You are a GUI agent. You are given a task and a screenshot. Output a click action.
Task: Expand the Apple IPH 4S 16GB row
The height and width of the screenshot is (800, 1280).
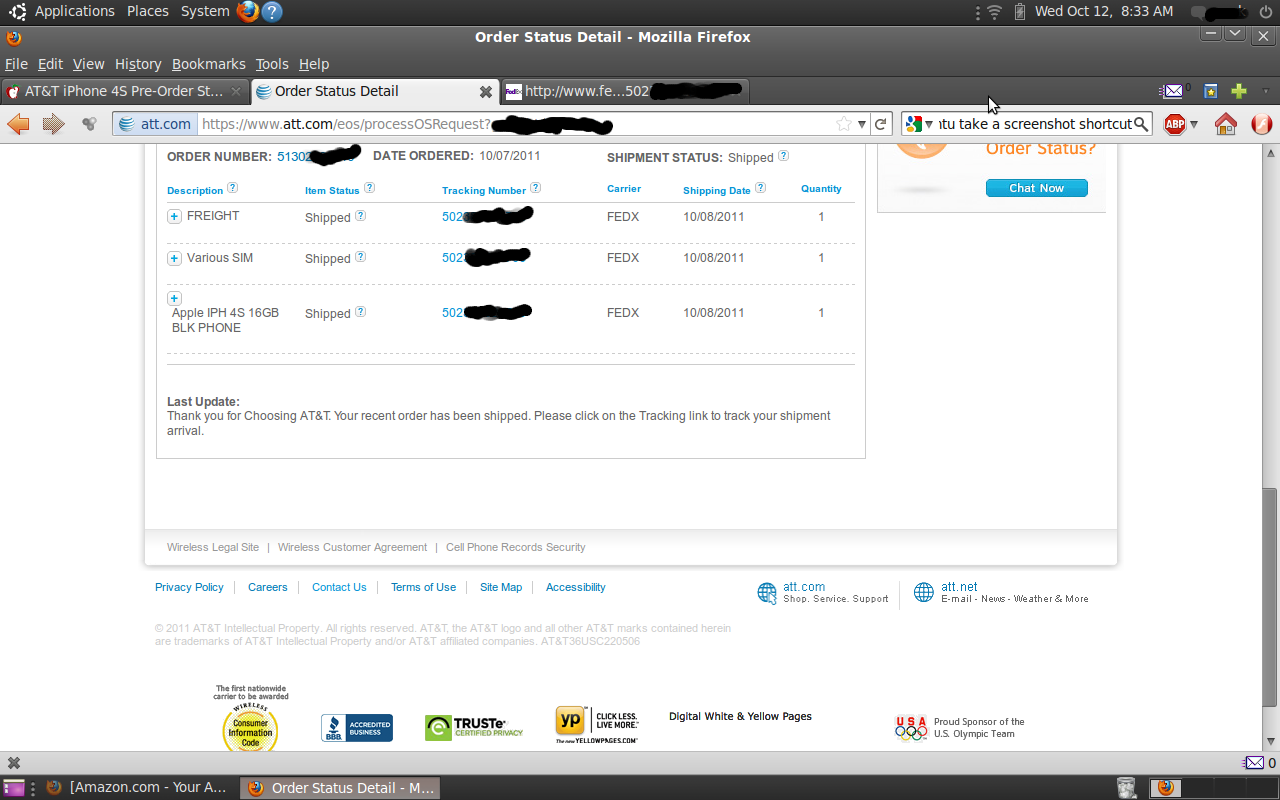174,298
